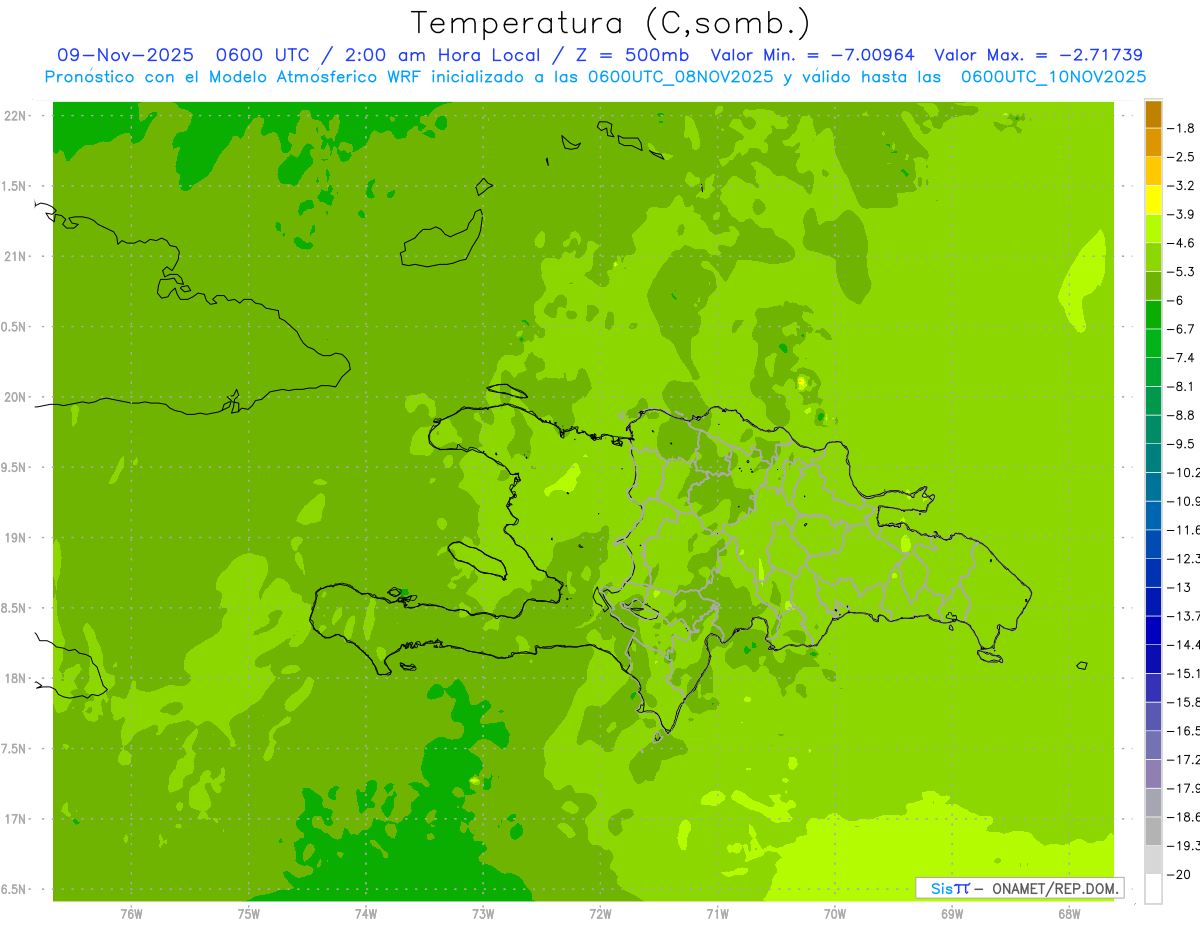Click the yellow colorbar segment between -3.2 and -3.9
The image size is (1200, 927).
click(x=1153, y=200)
